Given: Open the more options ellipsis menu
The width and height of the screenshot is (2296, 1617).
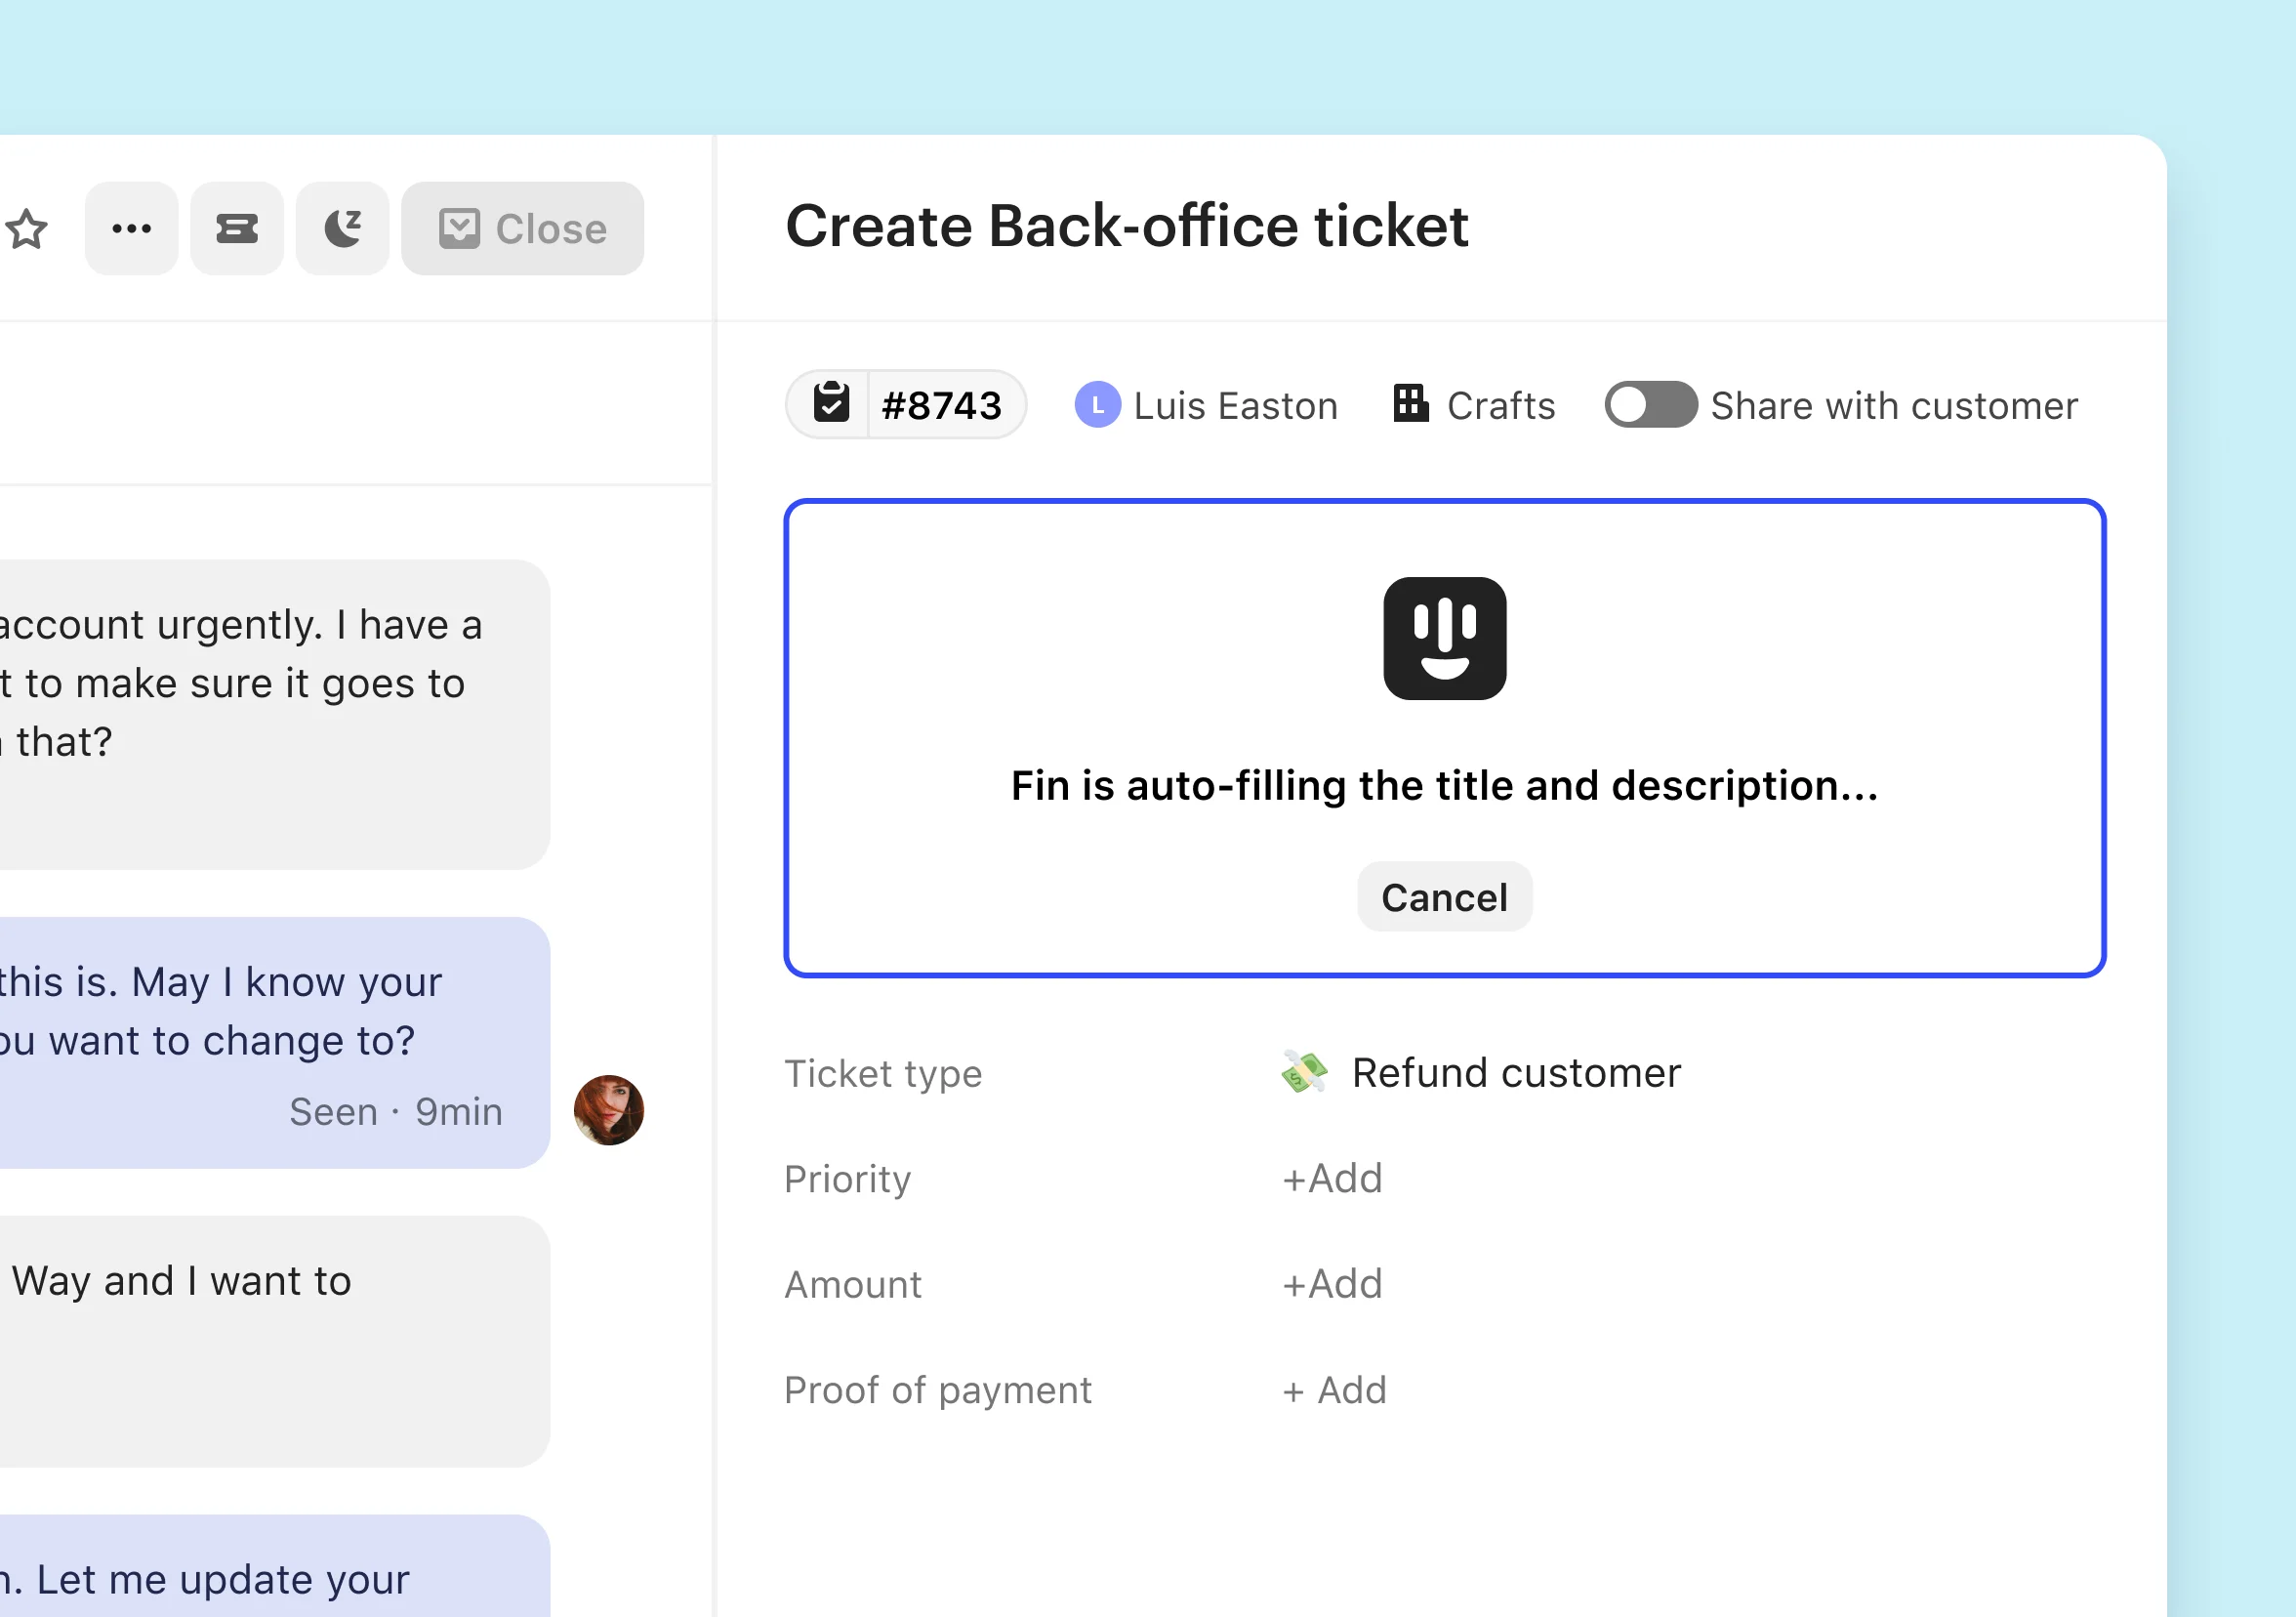Looking at the screenshot, I should pos(132,229).
